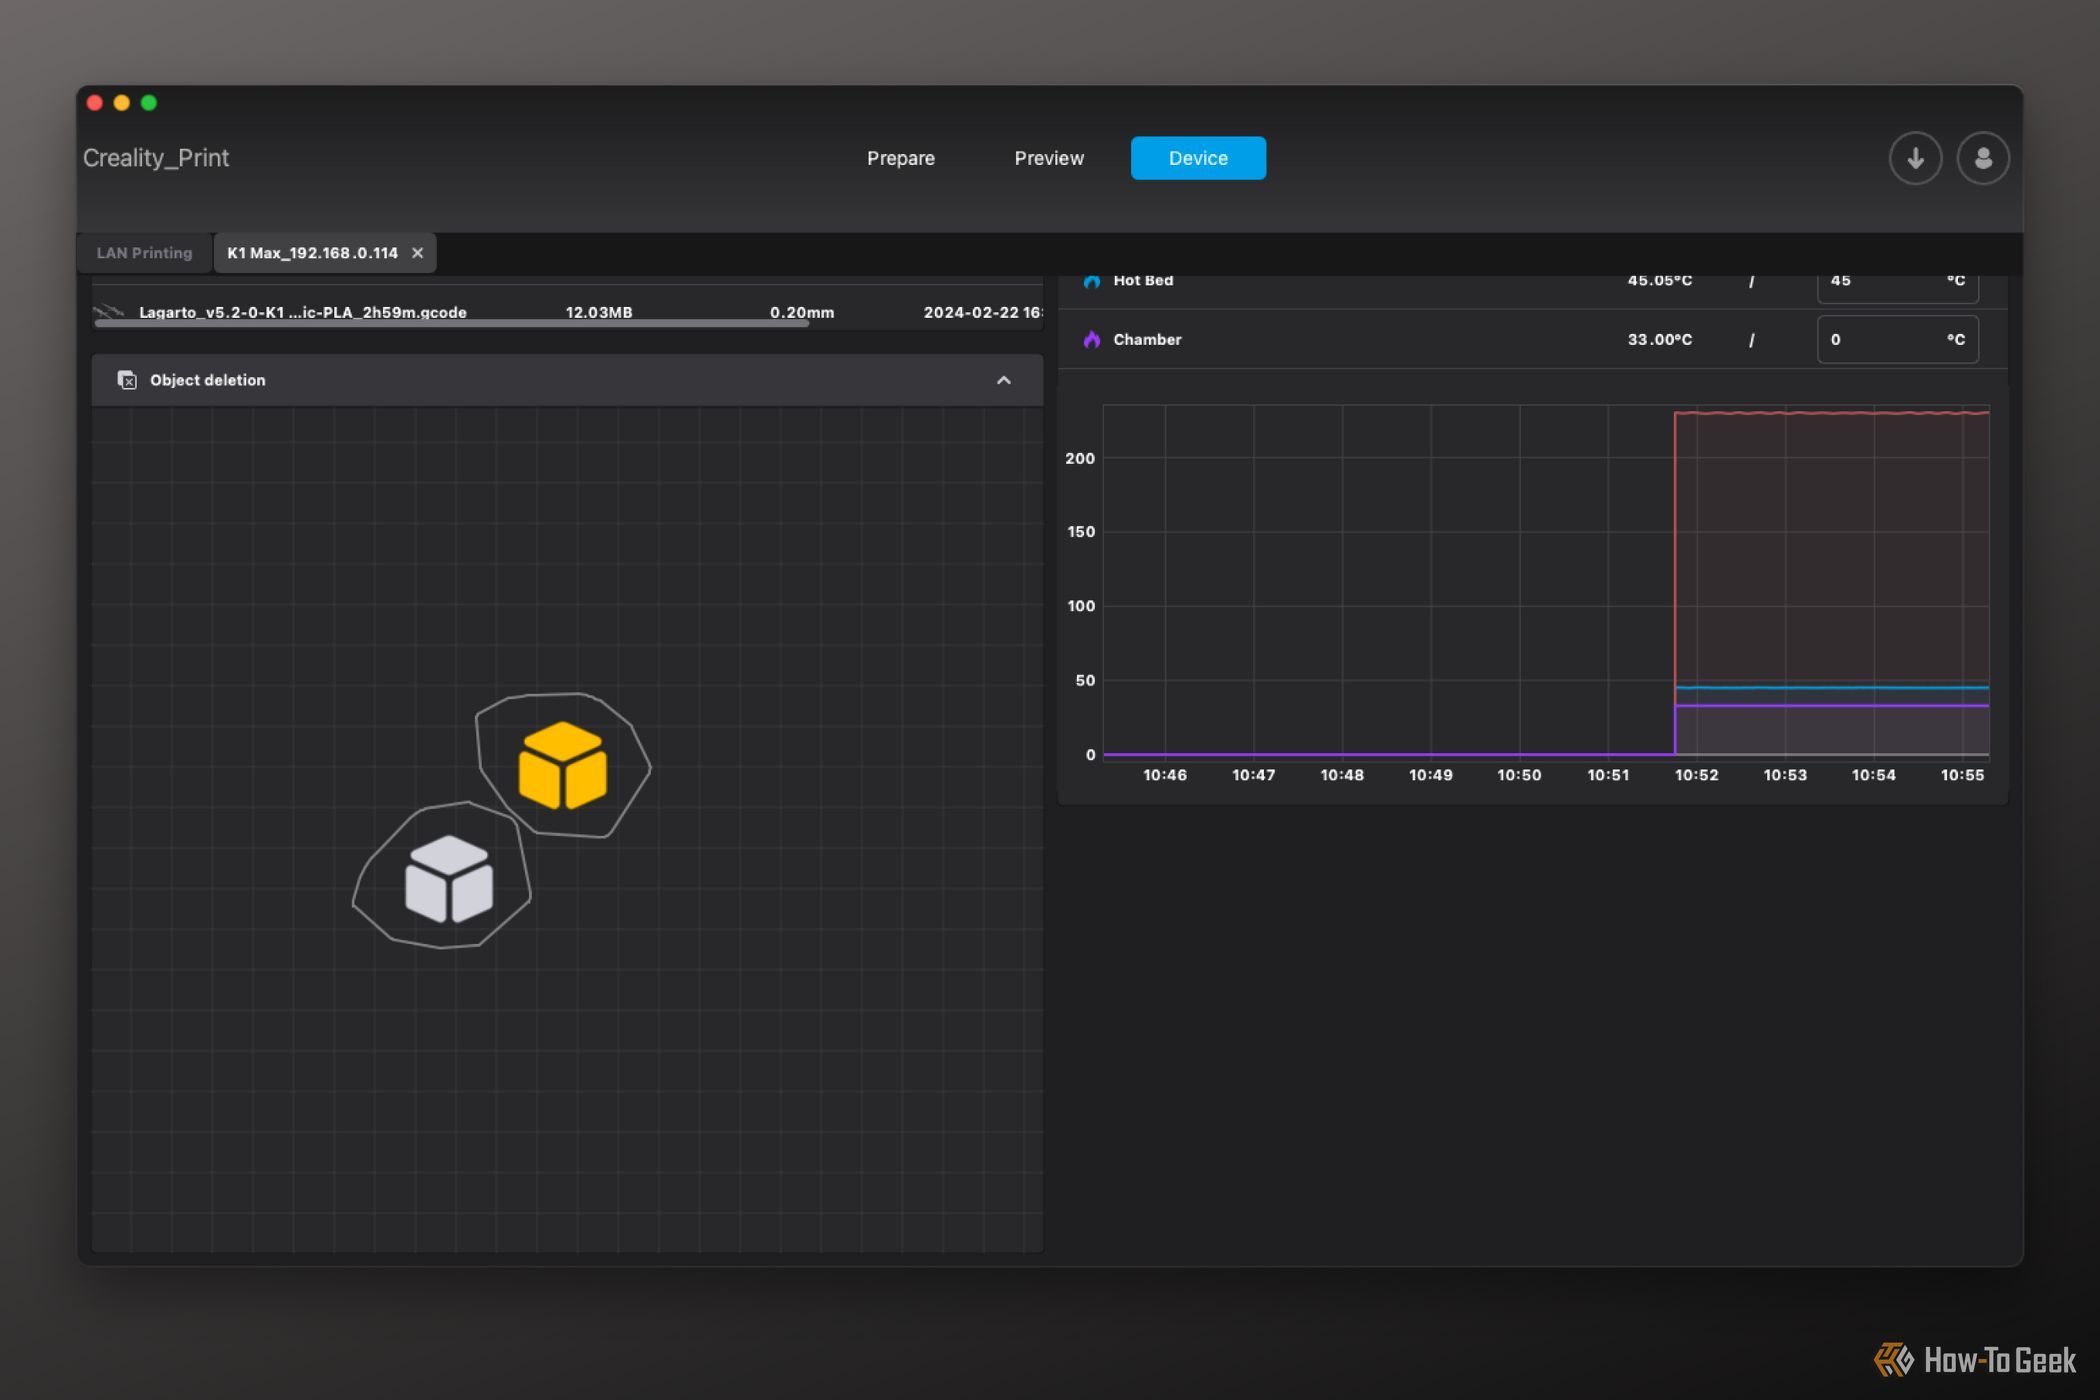
Task: Open the user account profile icon
Action: 1983,158
